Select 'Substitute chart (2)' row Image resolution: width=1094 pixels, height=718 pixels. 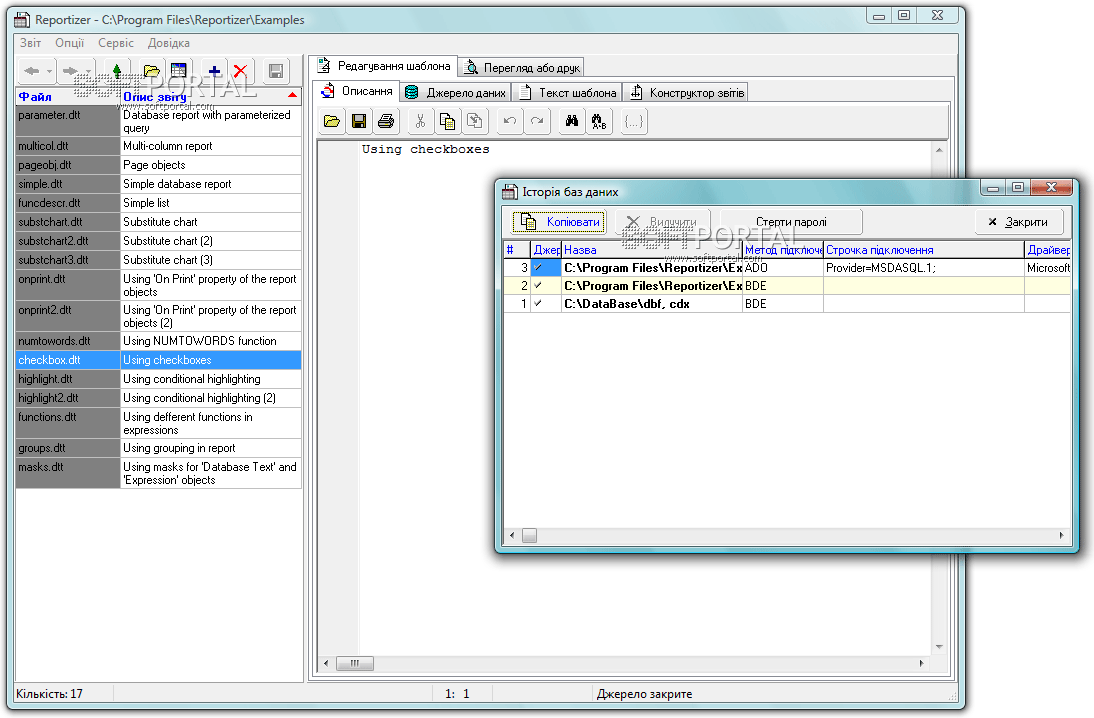pos(158,241)
